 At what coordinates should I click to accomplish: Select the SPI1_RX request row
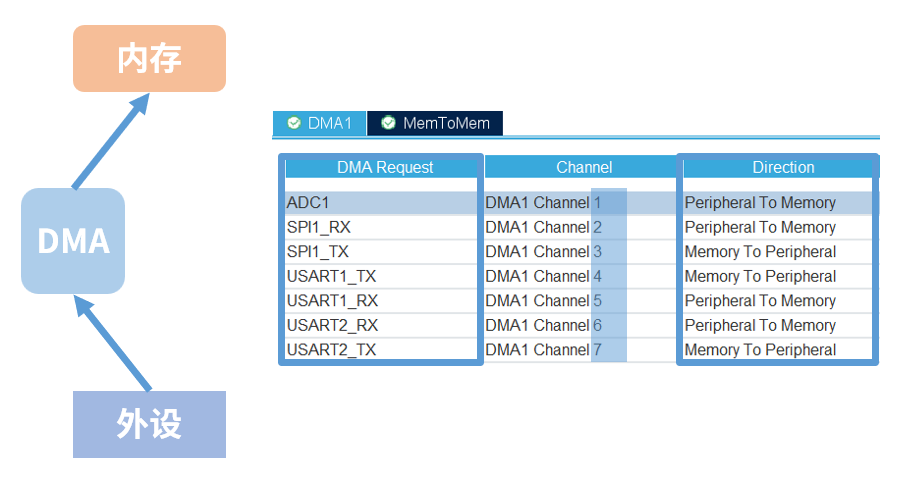pyautogui.click(x=381, y=227)
